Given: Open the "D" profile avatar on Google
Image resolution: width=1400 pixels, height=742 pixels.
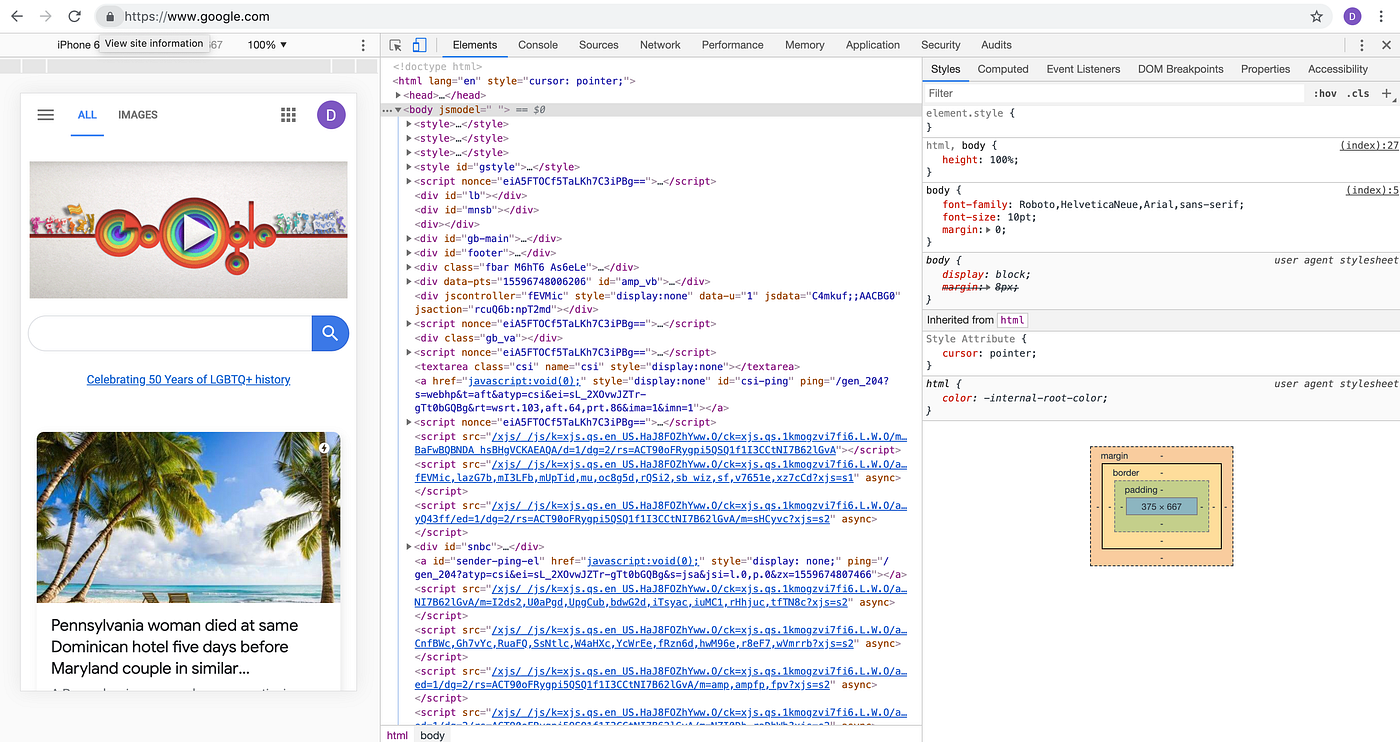Looking at the screenshot, I should [330, 114].
